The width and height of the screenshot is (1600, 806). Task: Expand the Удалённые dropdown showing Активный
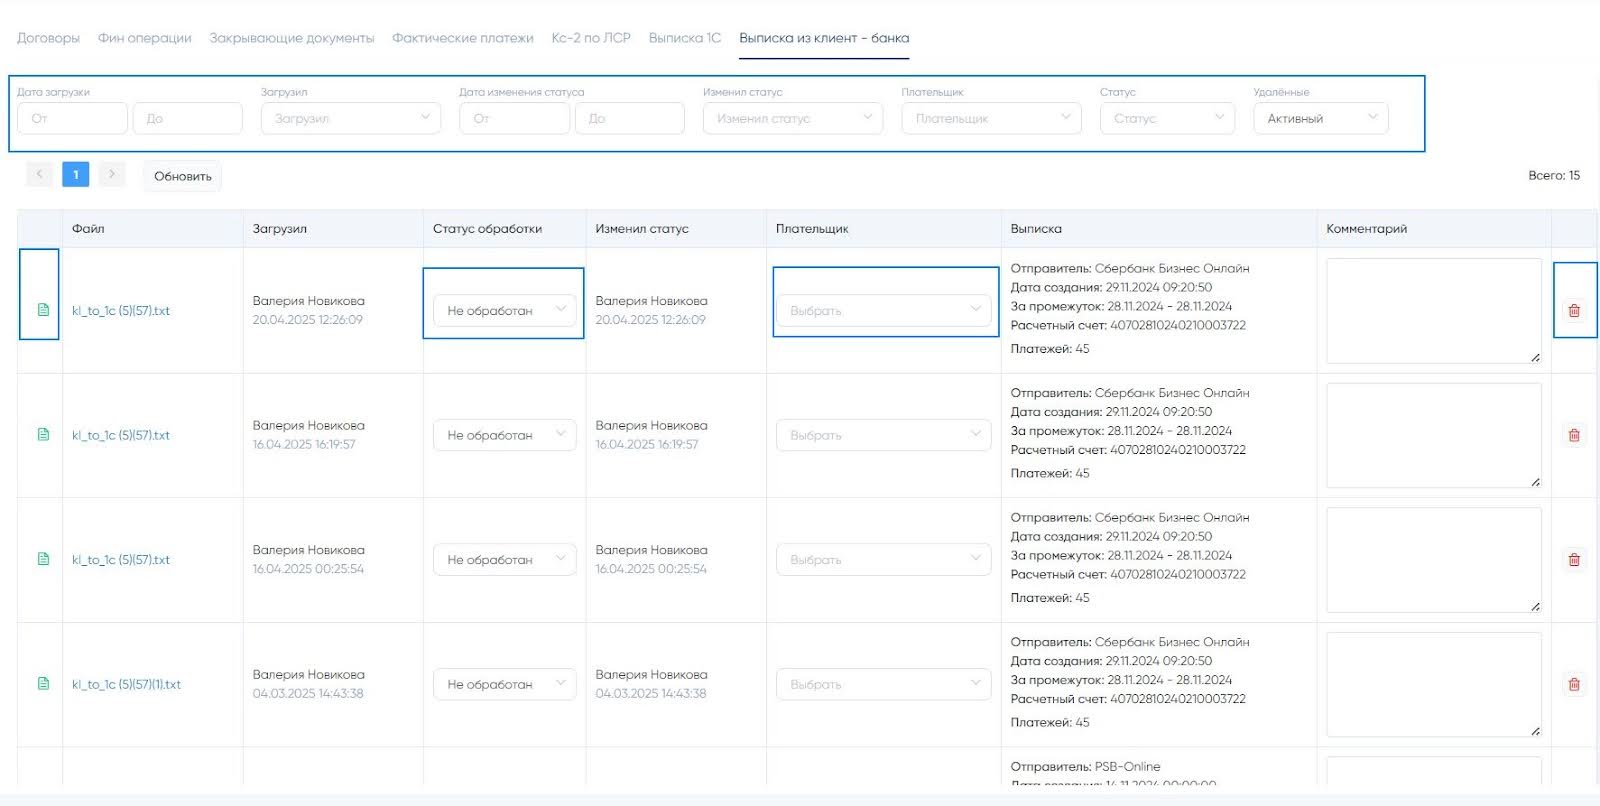[x=1320, y=118]
